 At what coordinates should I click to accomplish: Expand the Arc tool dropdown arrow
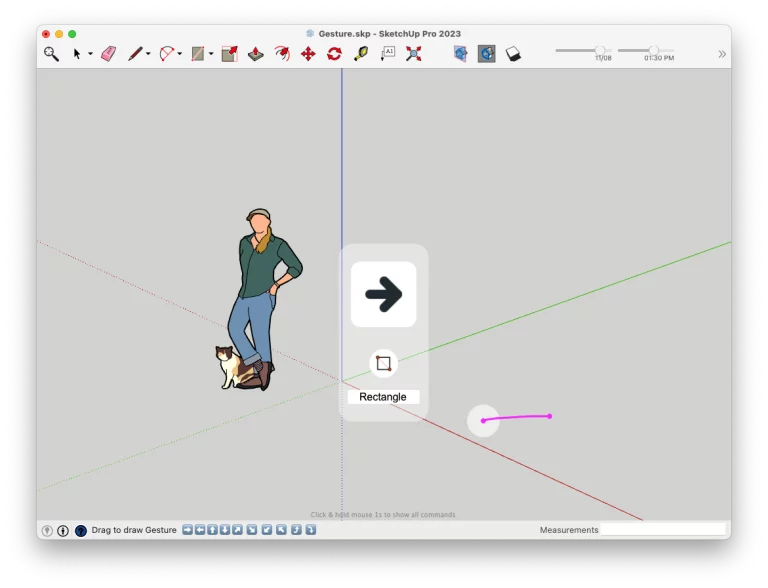[180, 54]
